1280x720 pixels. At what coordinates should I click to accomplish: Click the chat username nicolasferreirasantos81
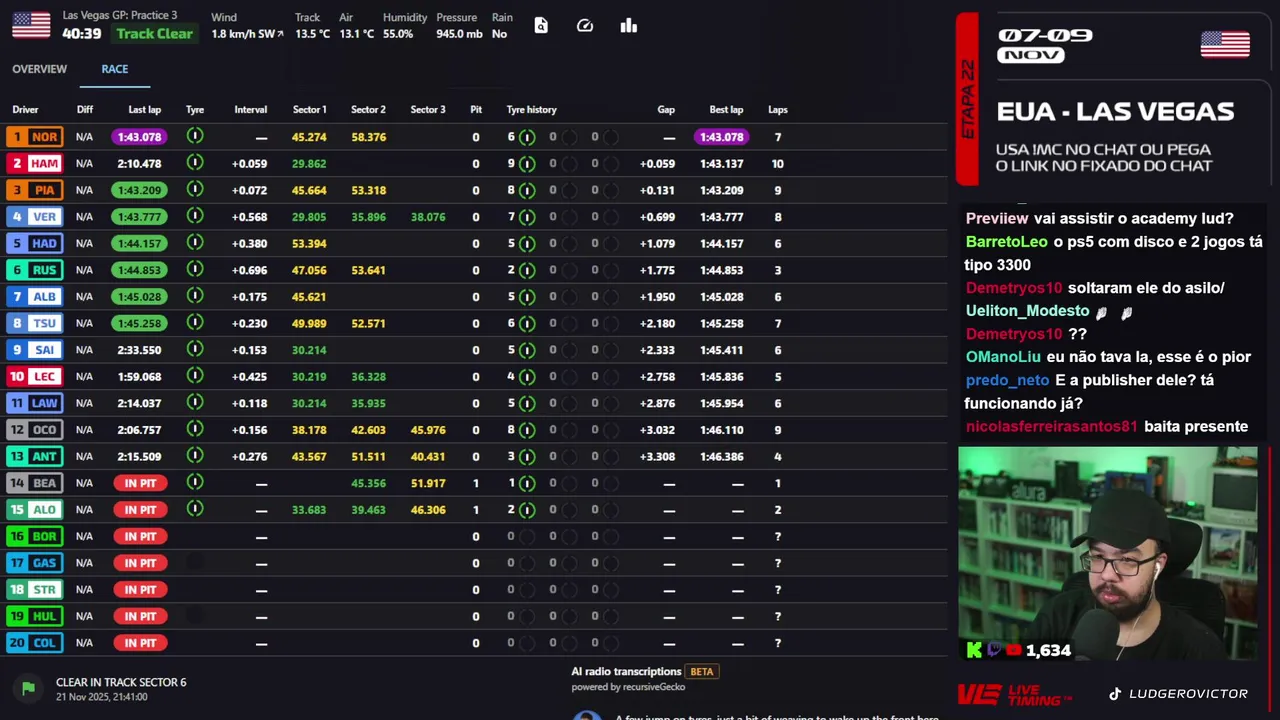(x=1051, y=426)
